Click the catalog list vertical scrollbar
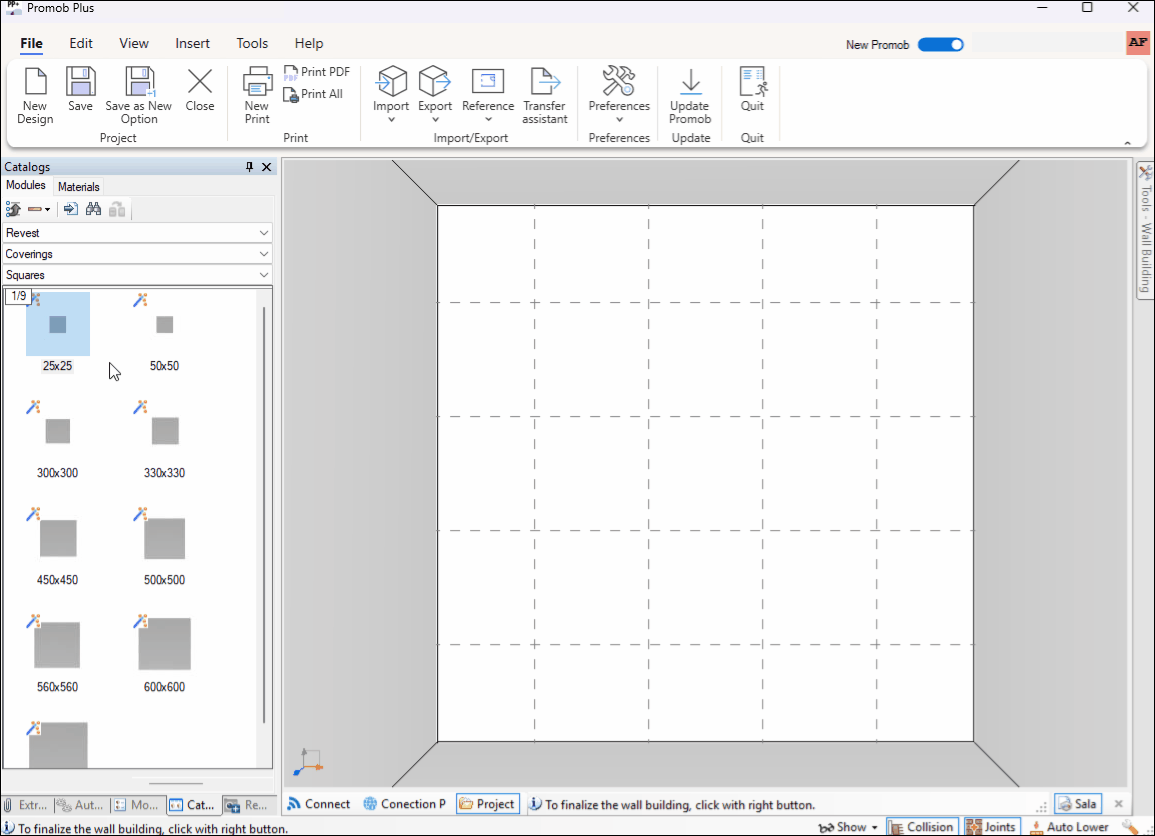Viewport: 1155px width, 836px height. point(264,515)
